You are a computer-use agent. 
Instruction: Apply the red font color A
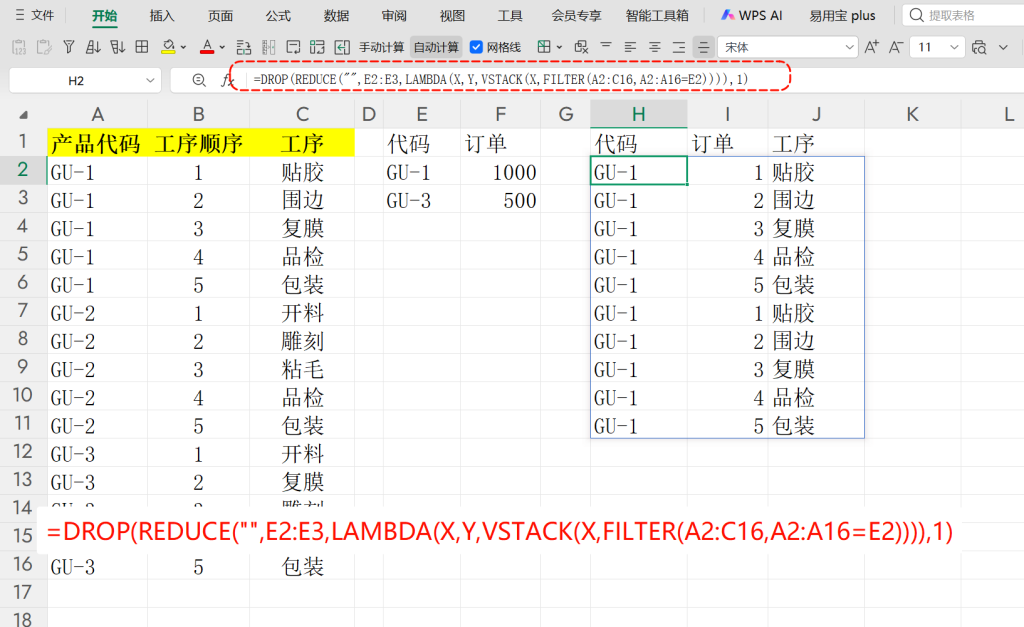tap(207, 47)
